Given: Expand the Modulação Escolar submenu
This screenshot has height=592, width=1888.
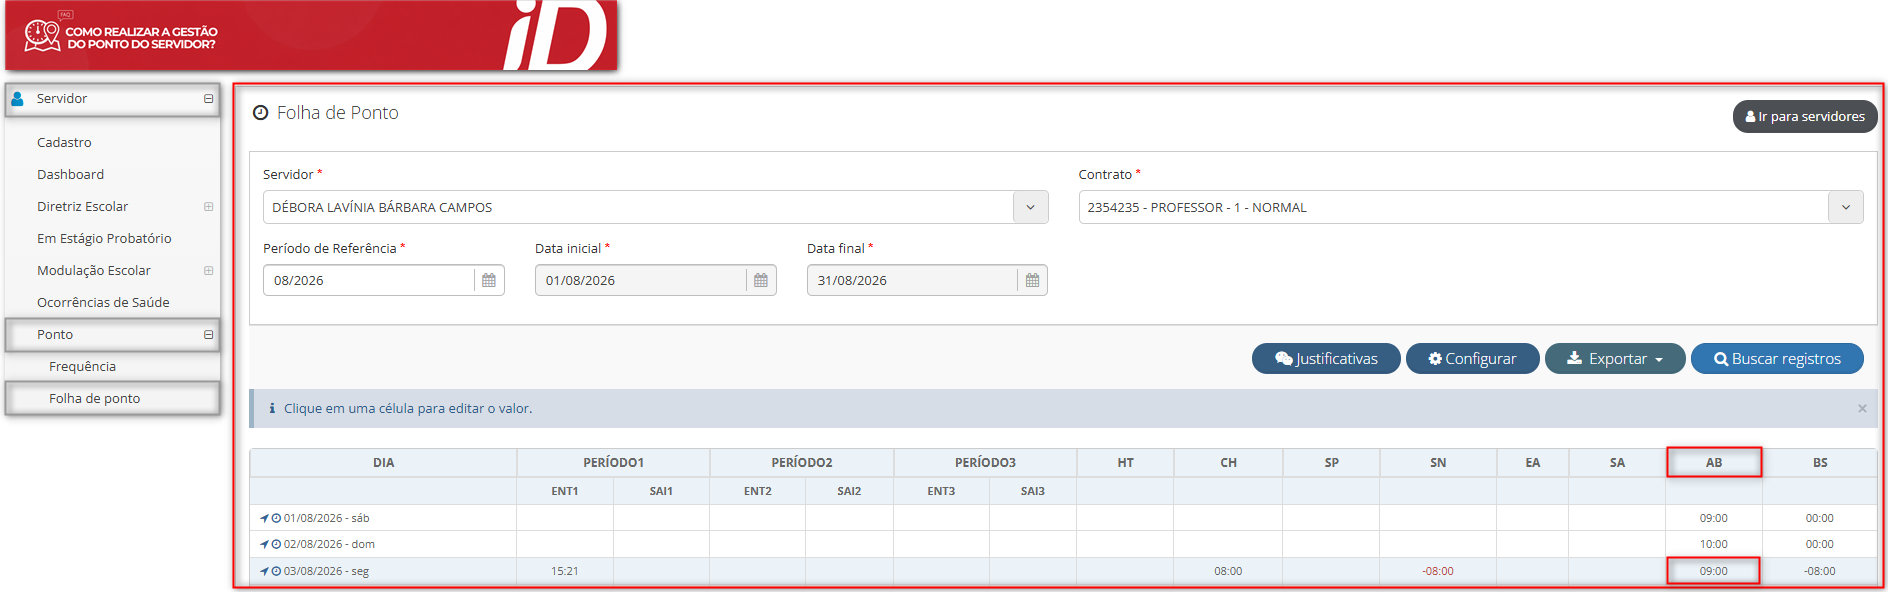Looking at the screenshot, I should pos(208,271).
